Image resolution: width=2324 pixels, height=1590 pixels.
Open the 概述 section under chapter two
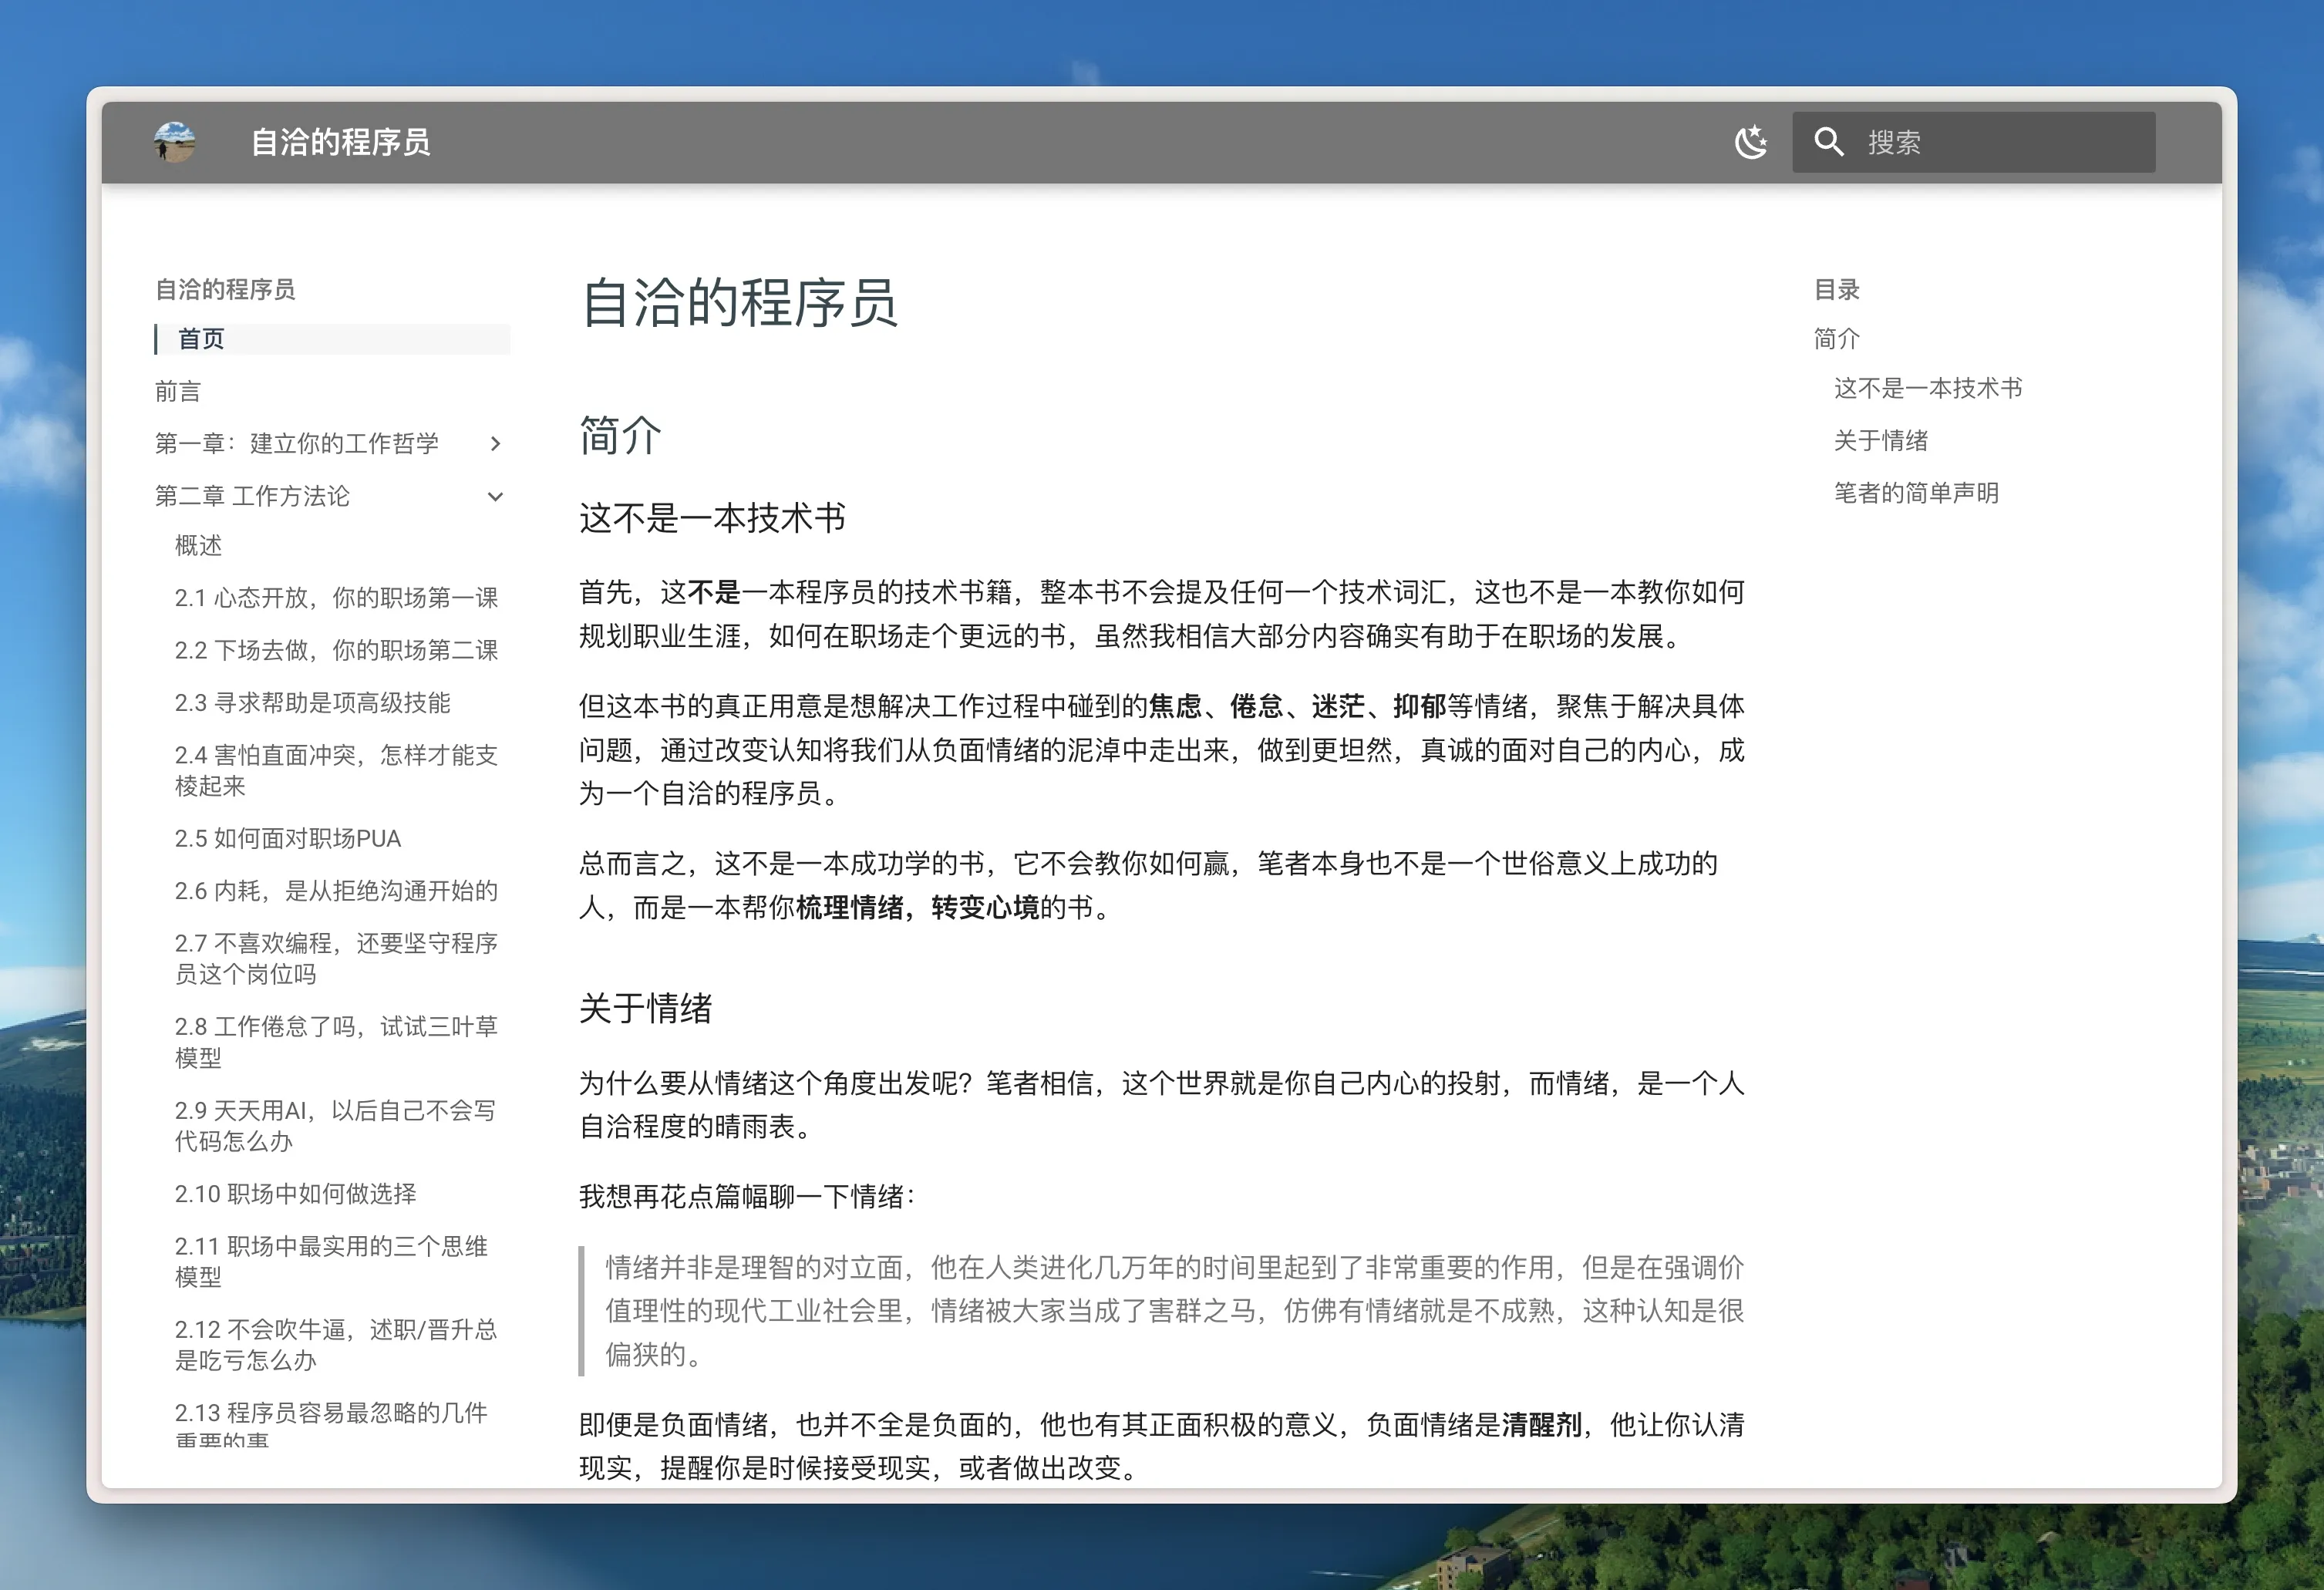[x=198, y=546]
